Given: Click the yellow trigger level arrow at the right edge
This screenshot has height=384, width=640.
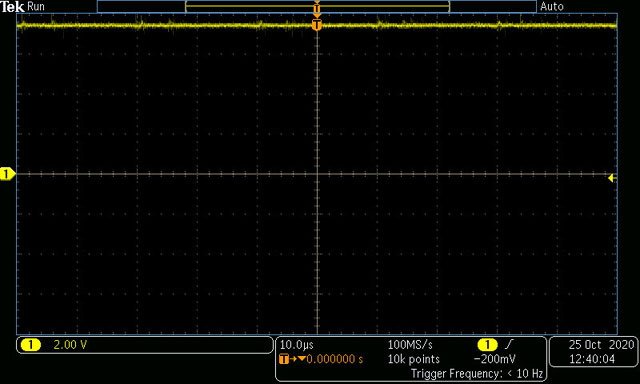Looking at the screenshot, I should click(611, 178).
